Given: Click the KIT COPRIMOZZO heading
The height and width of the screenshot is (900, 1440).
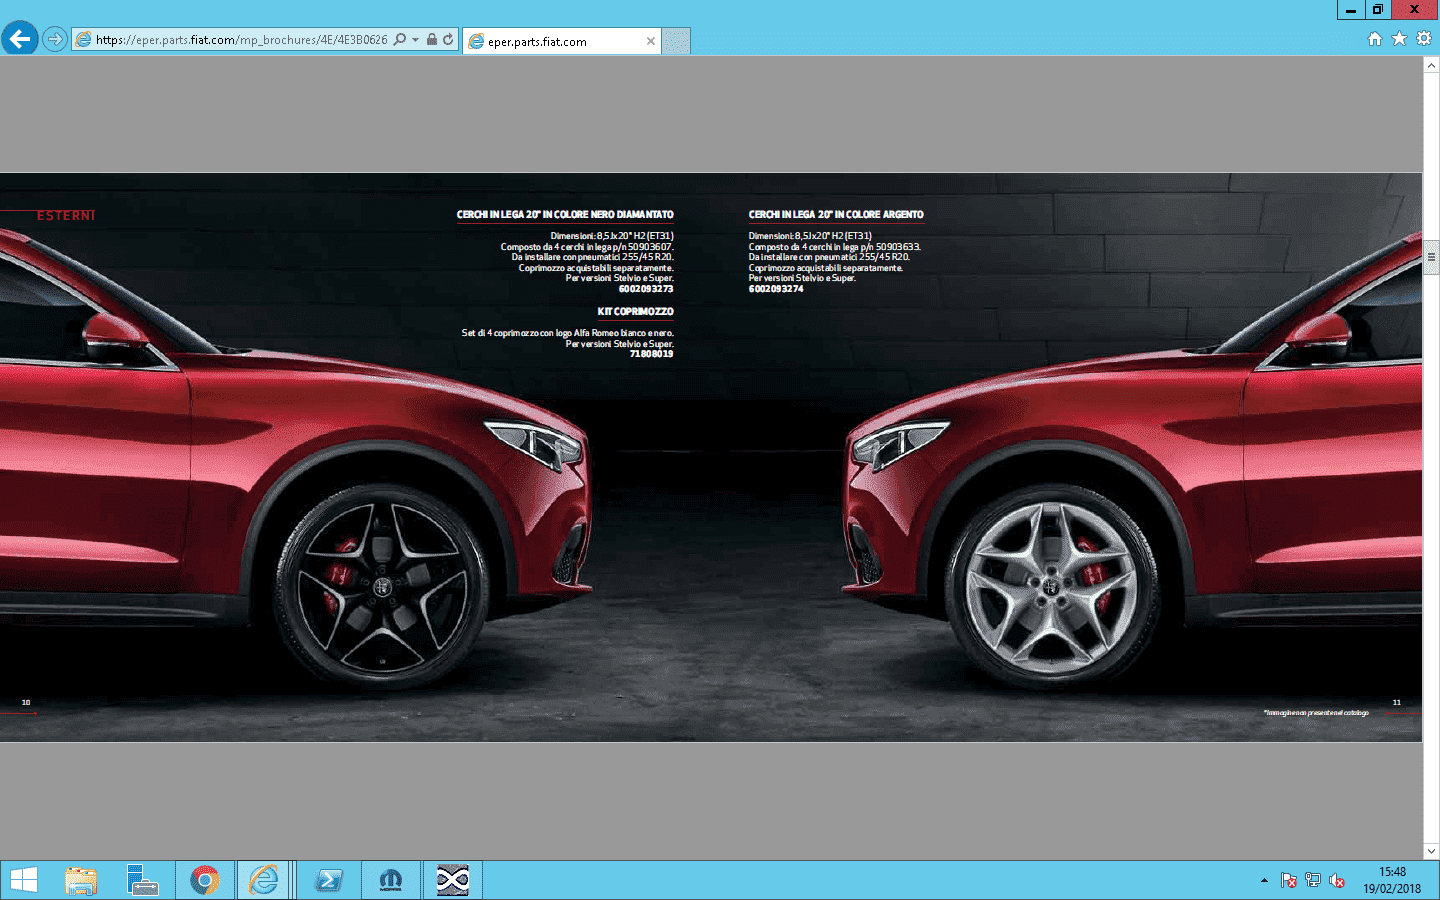Looking at the screenshot, I should coord(635,311).
